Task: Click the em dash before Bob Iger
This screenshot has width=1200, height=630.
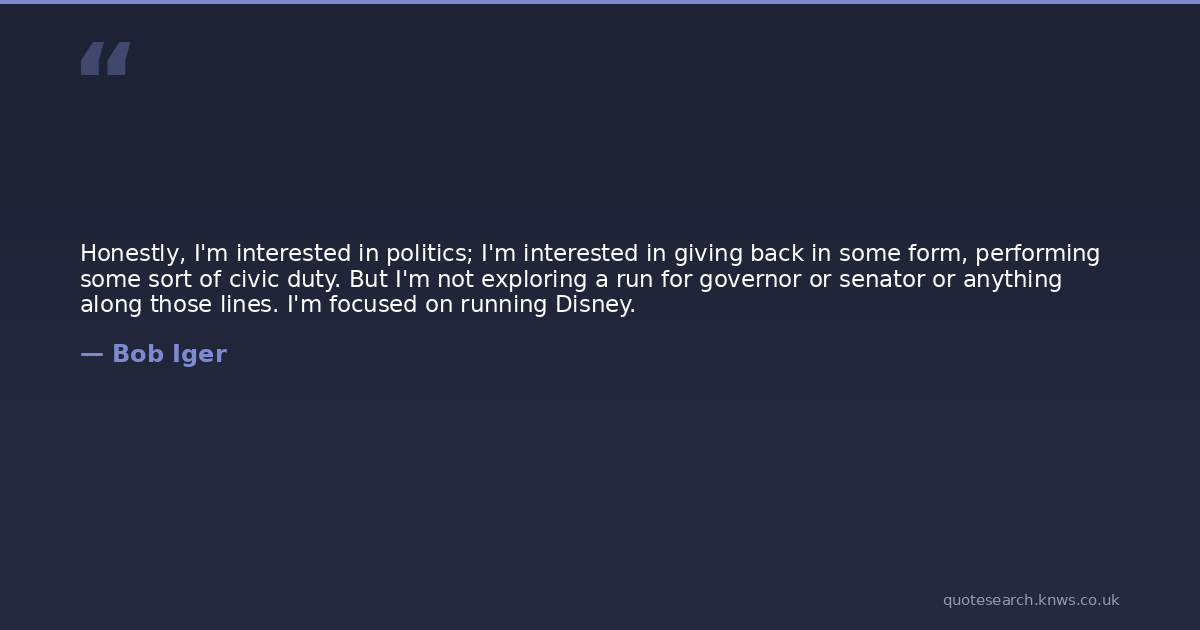Action: coord(91,354)
